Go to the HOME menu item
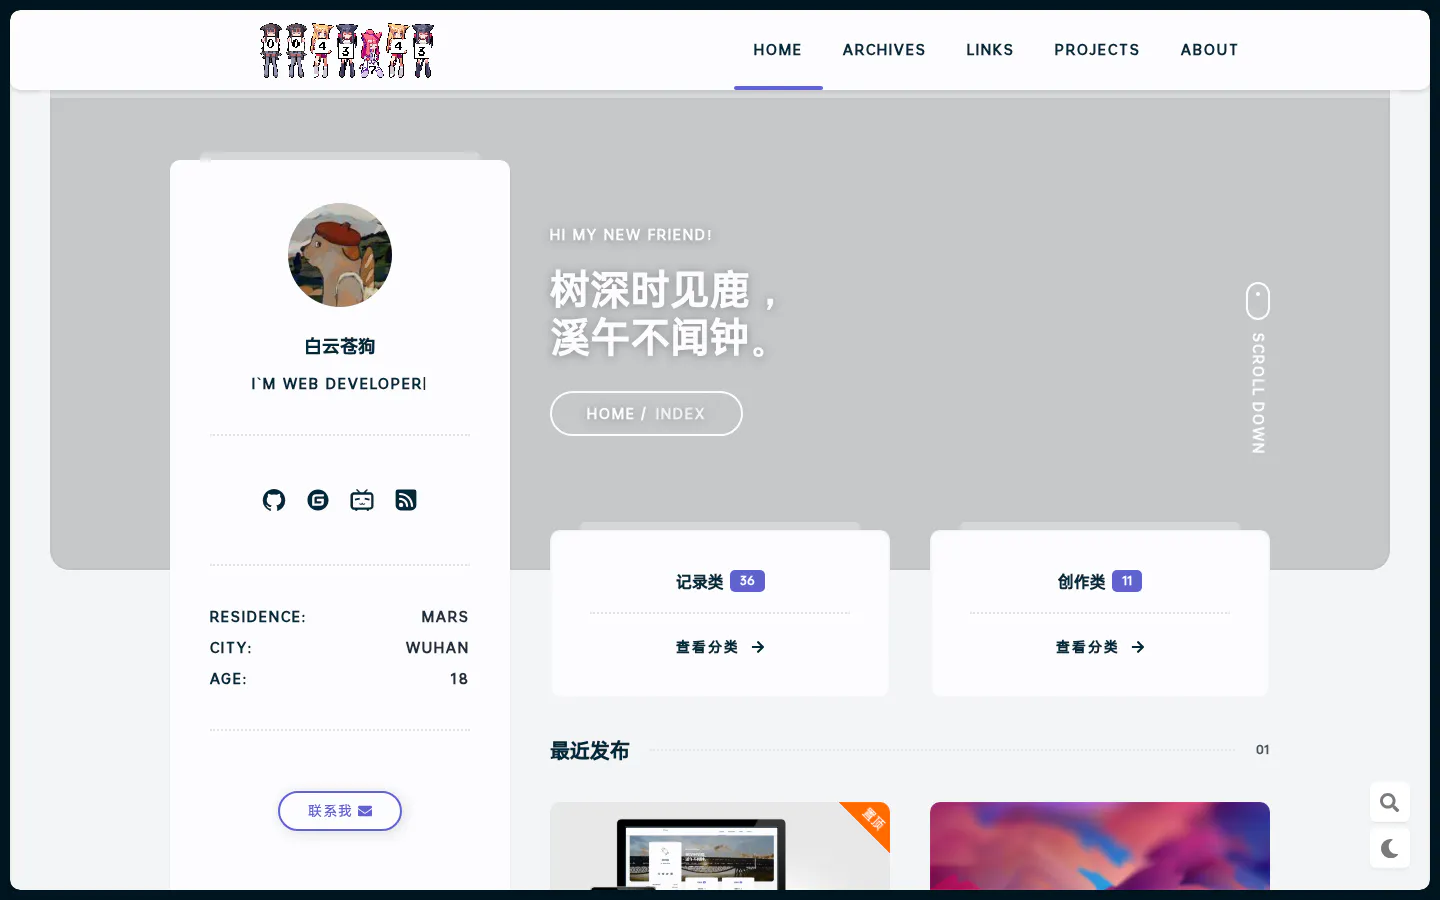Image resolution: width=1440 pixels, height=900 pixels. pyautogui.click(x=778, y=50)
